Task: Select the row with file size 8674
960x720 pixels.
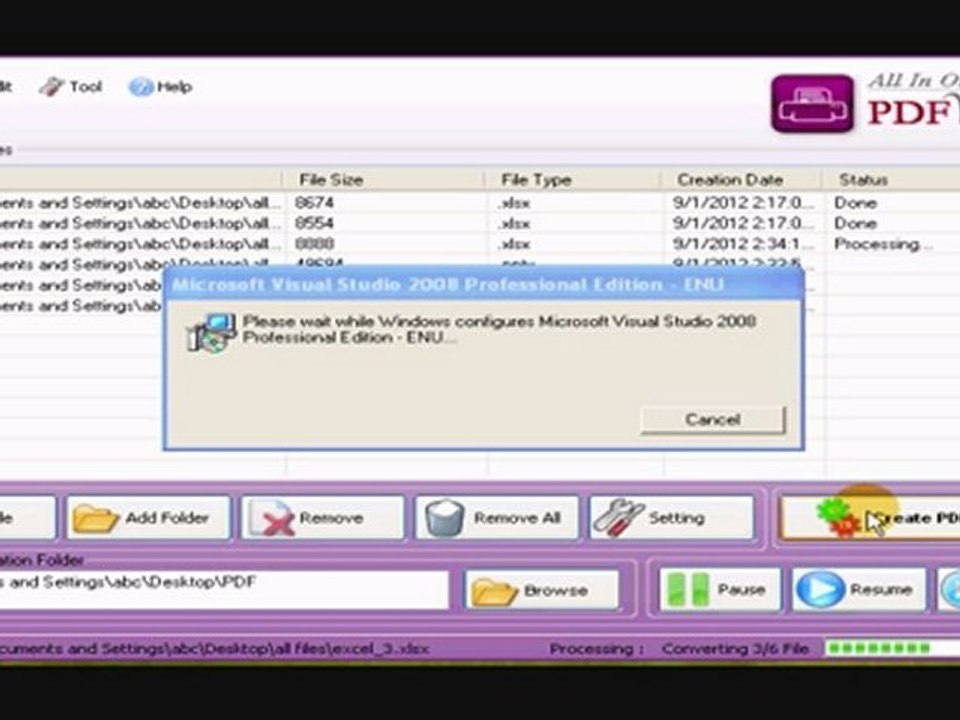Action: [480, 203]
